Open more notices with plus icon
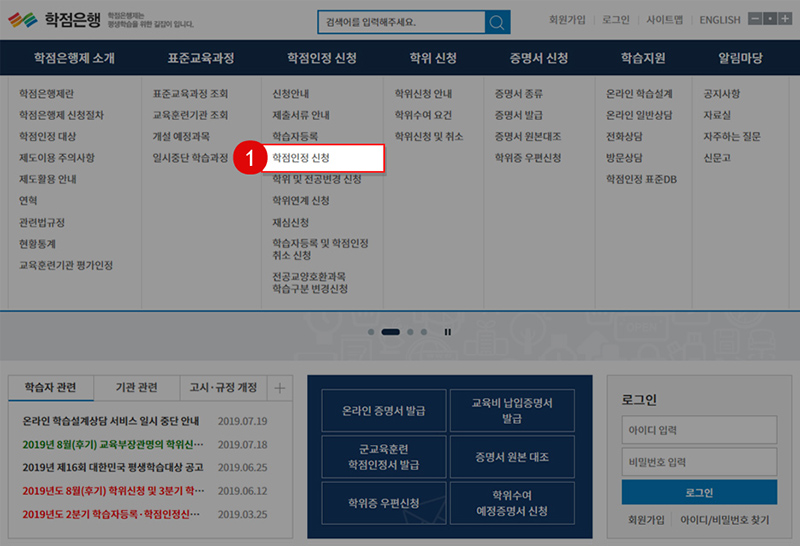Viewport: 800px width, 546px height. [x=279, y=388]
